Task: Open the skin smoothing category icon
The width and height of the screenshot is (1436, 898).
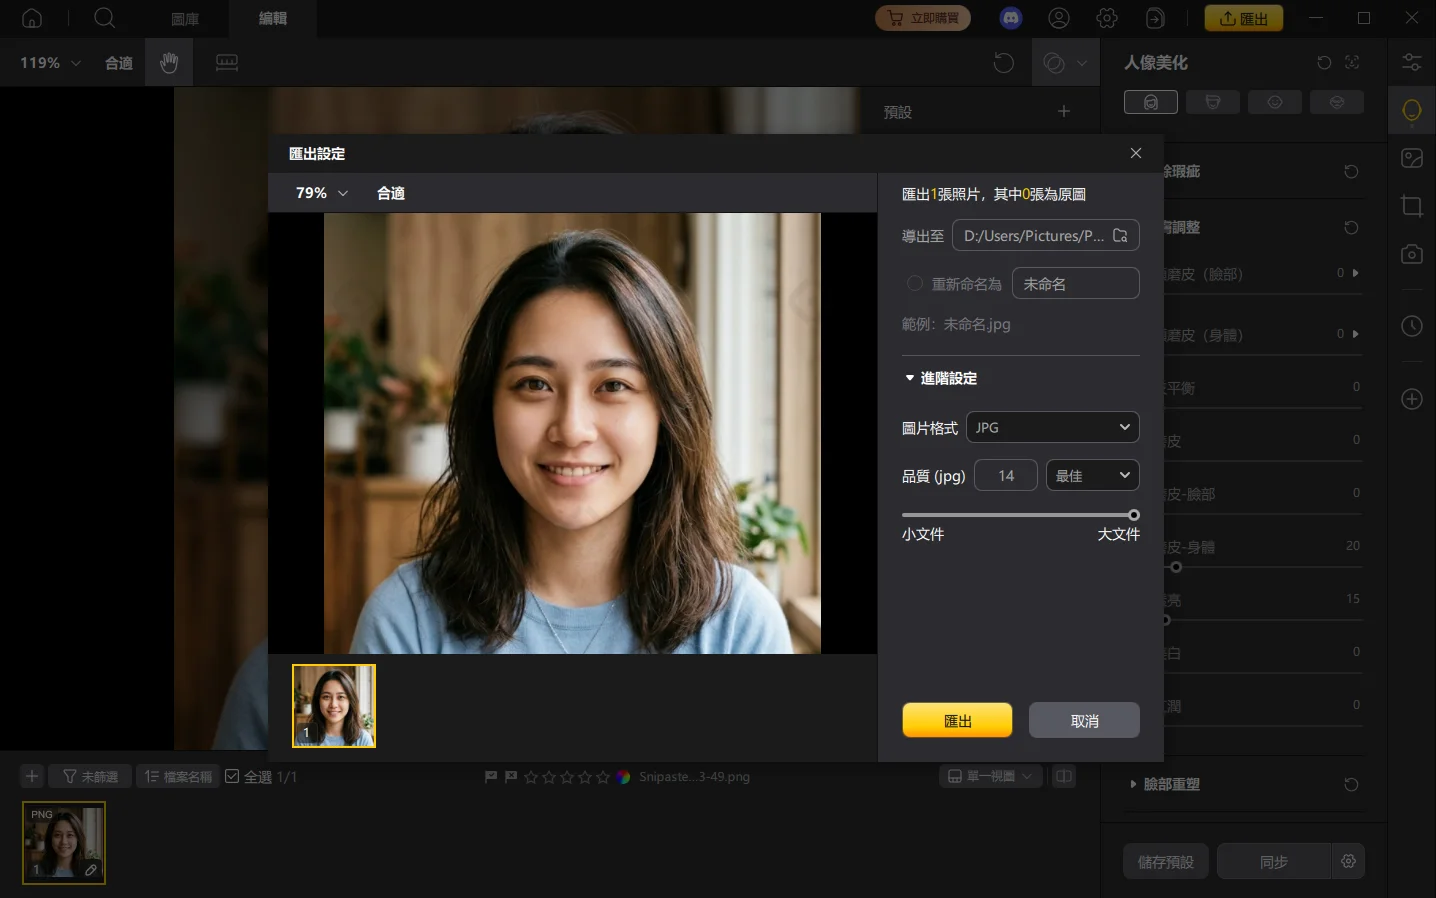Action: pos(1275,101)
